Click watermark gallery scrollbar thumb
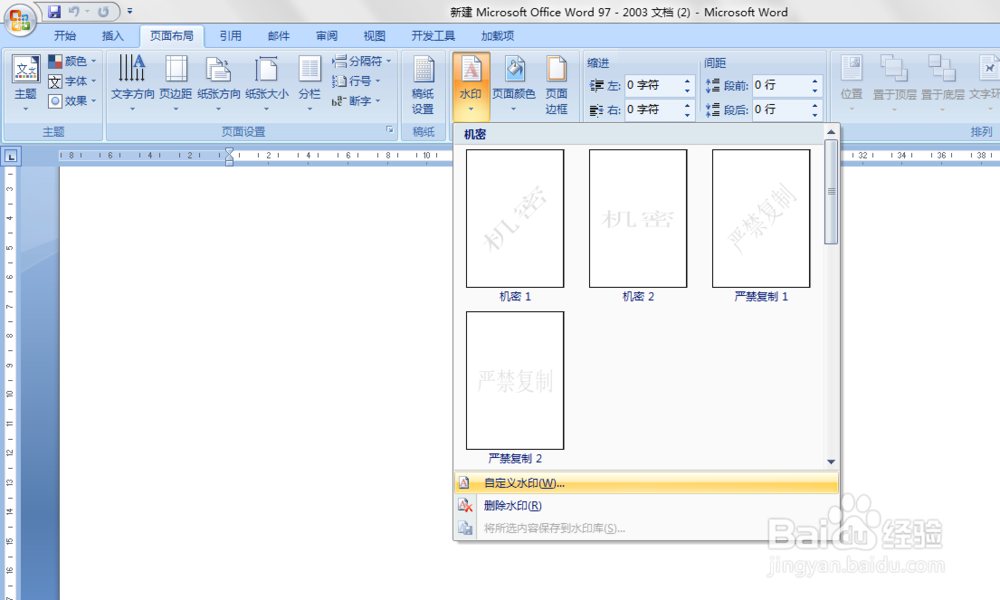Screen dimensions: 1000x600 tap(830, 191)
